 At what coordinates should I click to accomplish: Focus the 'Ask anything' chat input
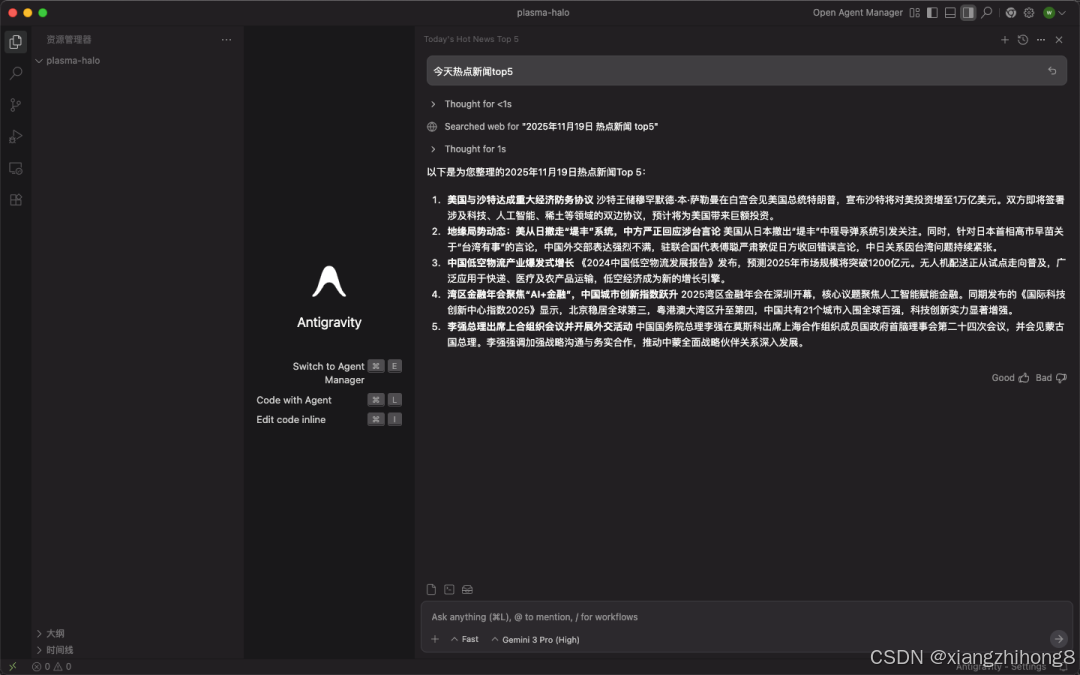746,617
